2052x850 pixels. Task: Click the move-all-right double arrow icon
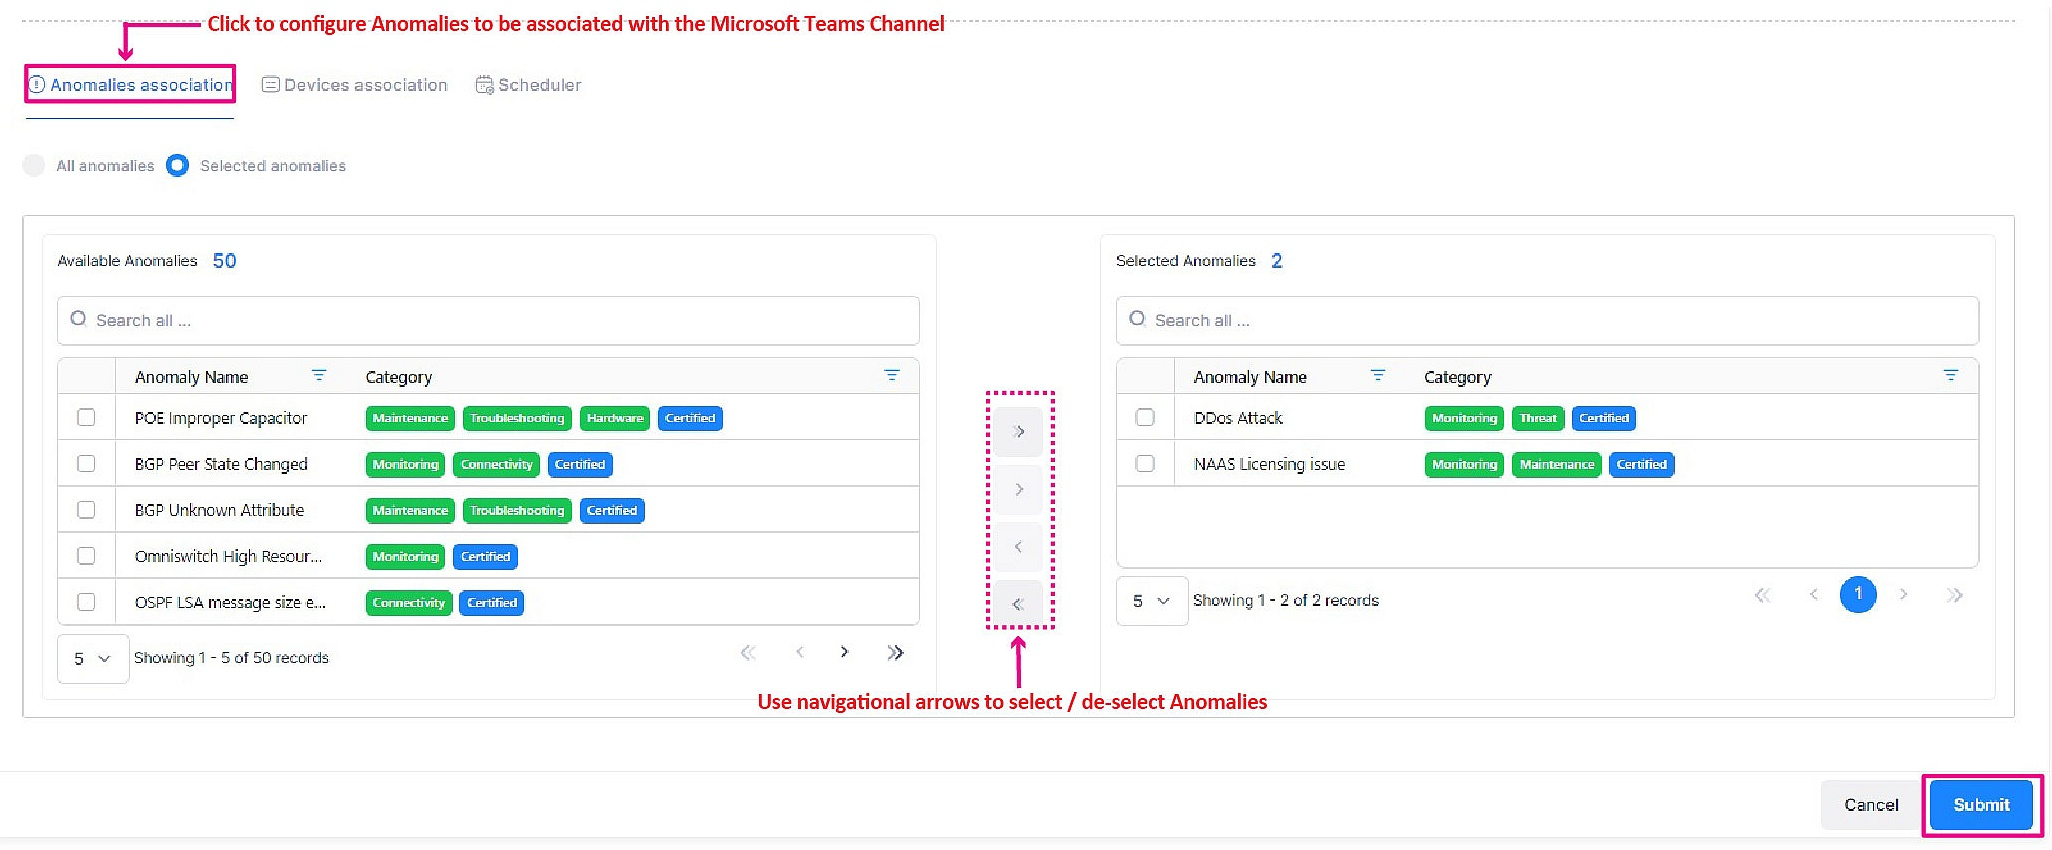tap(1019, 432)
